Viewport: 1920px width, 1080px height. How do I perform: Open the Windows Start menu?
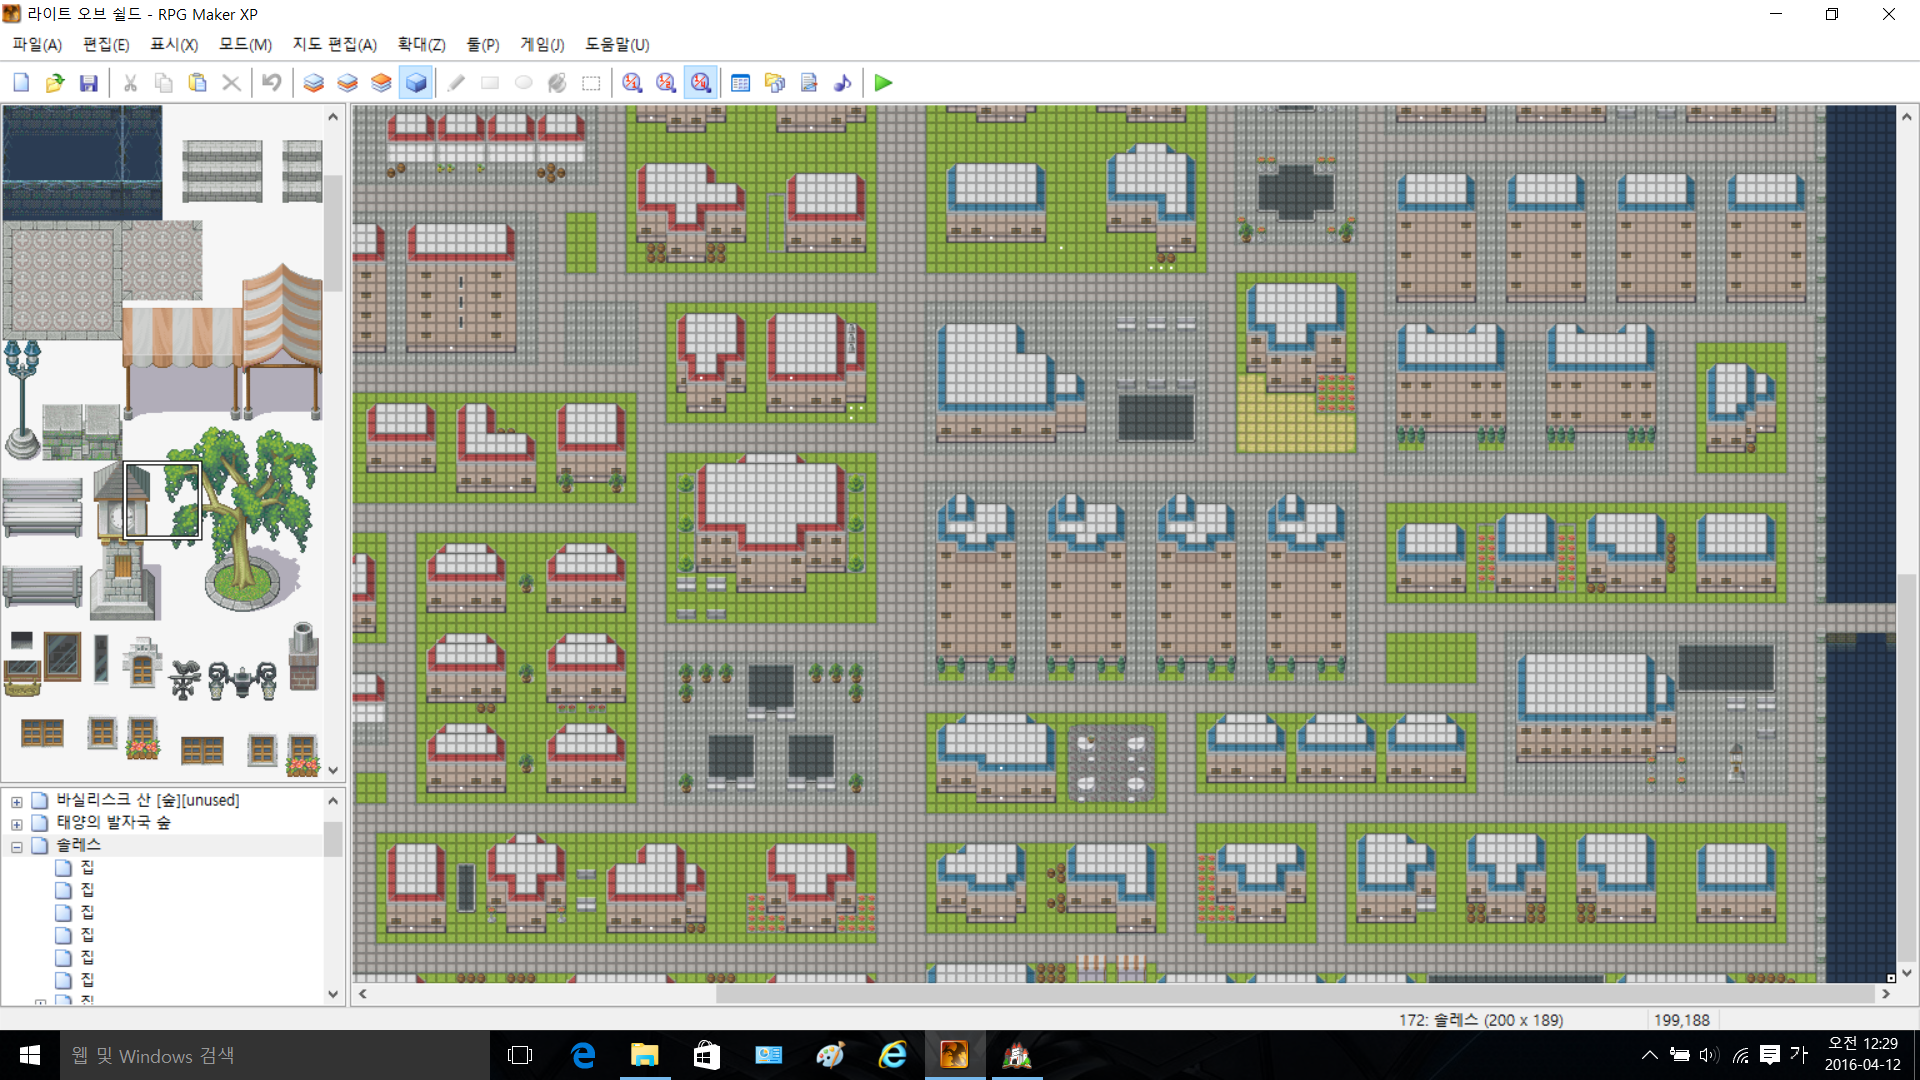[30, 1055]
